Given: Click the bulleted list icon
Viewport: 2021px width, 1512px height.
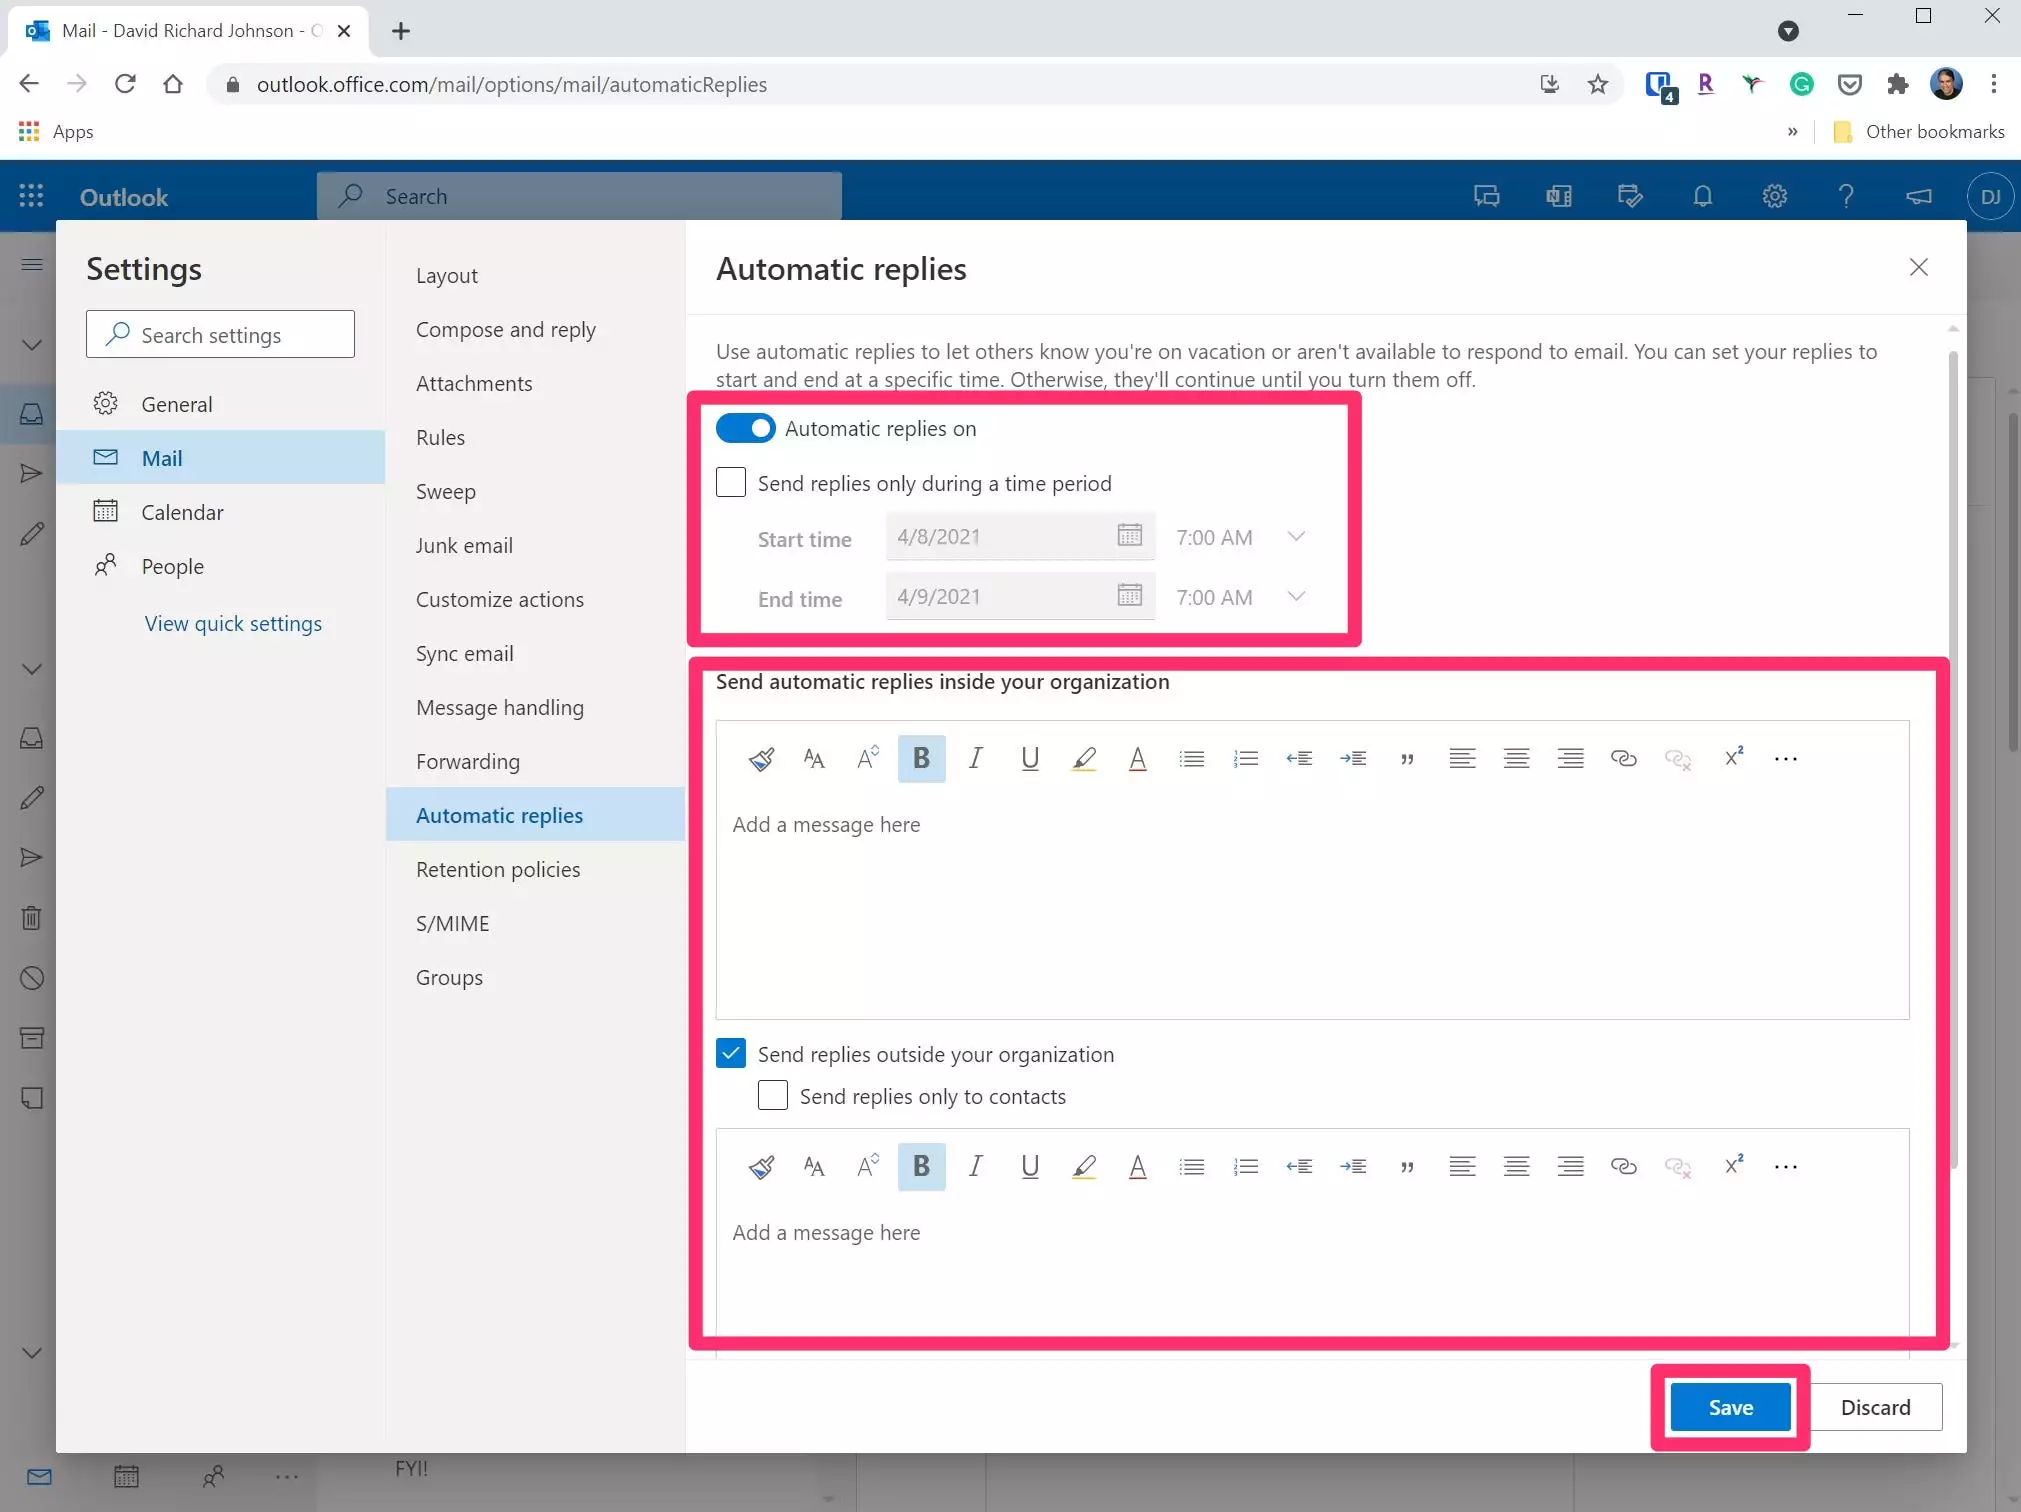Looking at the screenshot, I should point(1191,758).
